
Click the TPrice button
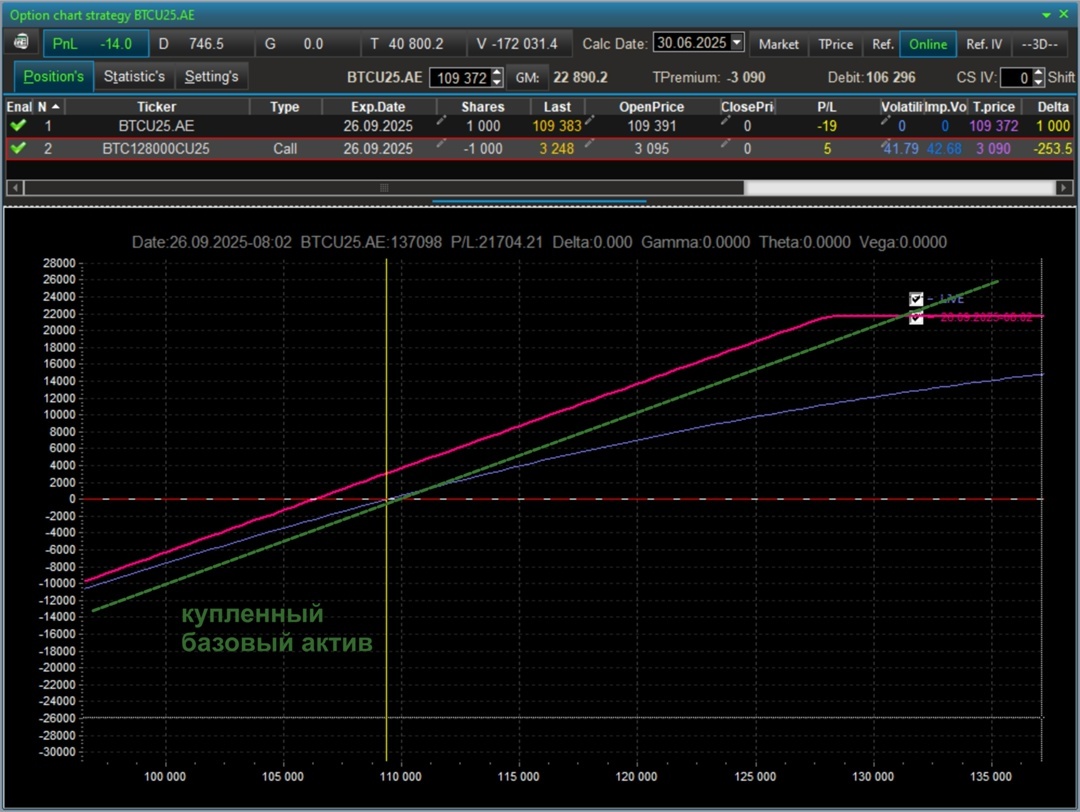pyautogui.click(x=835, y=44)
